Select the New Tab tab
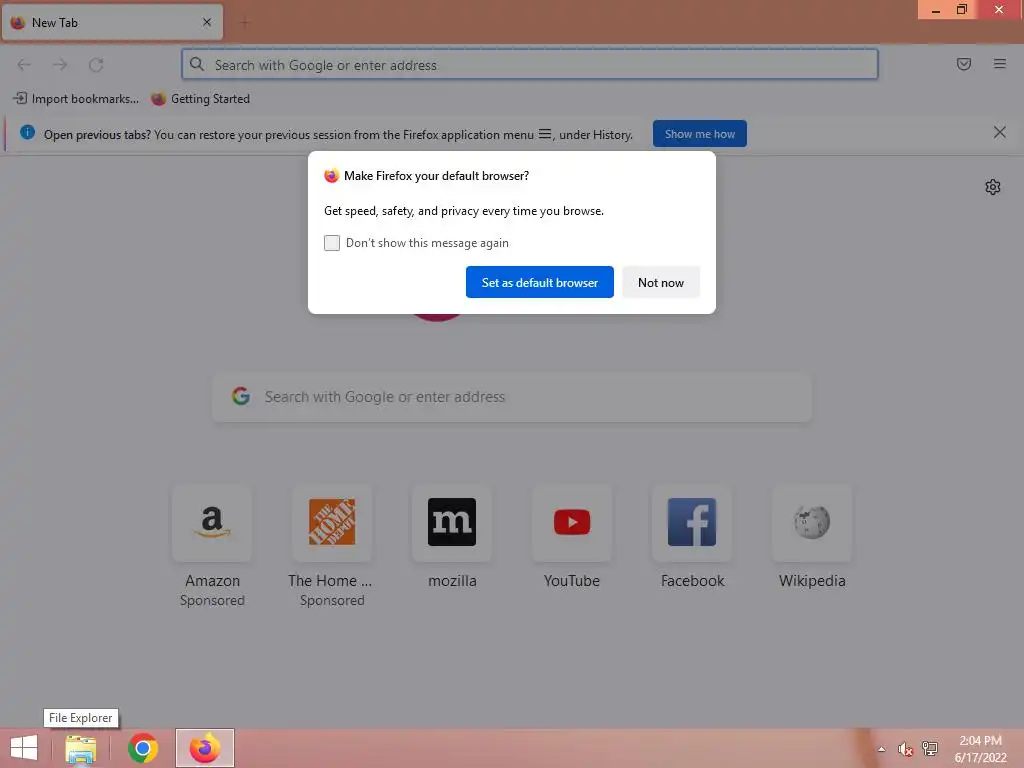The image size is (1024, 768). (112, 23)
